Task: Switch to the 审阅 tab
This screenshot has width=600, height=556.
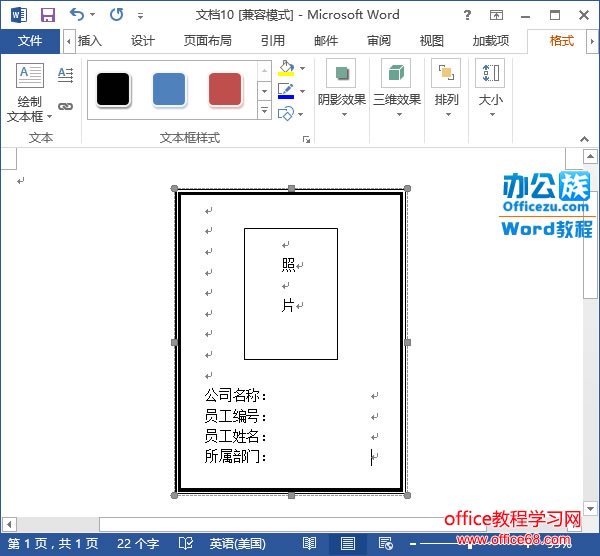Action: tap(379, 41)
